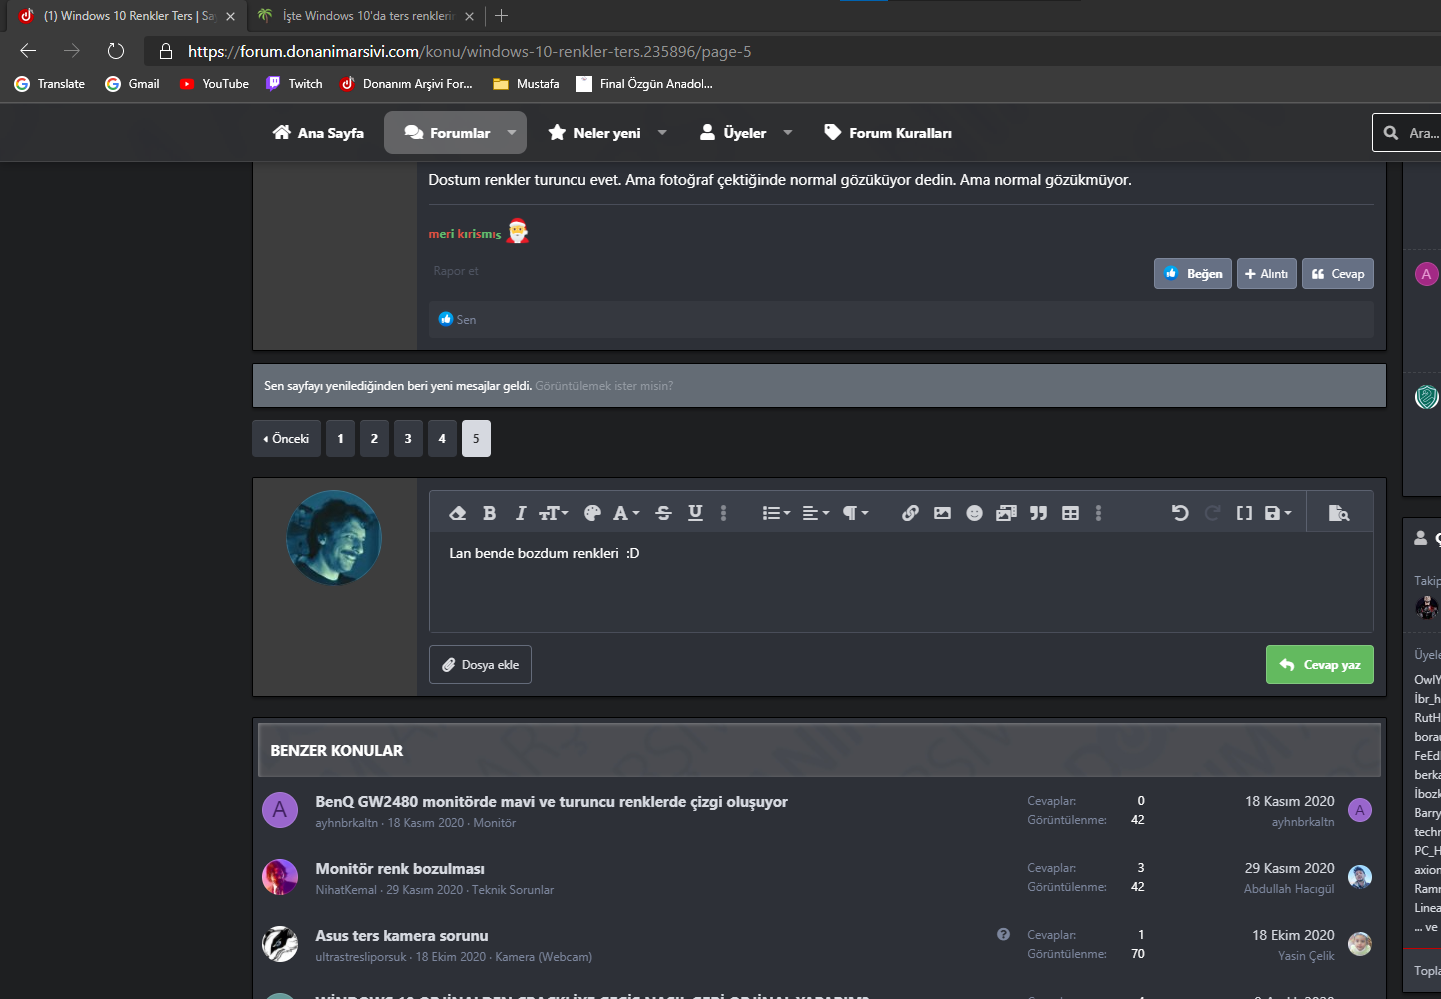Go back in browser history
Image resolution: width=1441 pixels, height=999 pixels.
[28, 51]
